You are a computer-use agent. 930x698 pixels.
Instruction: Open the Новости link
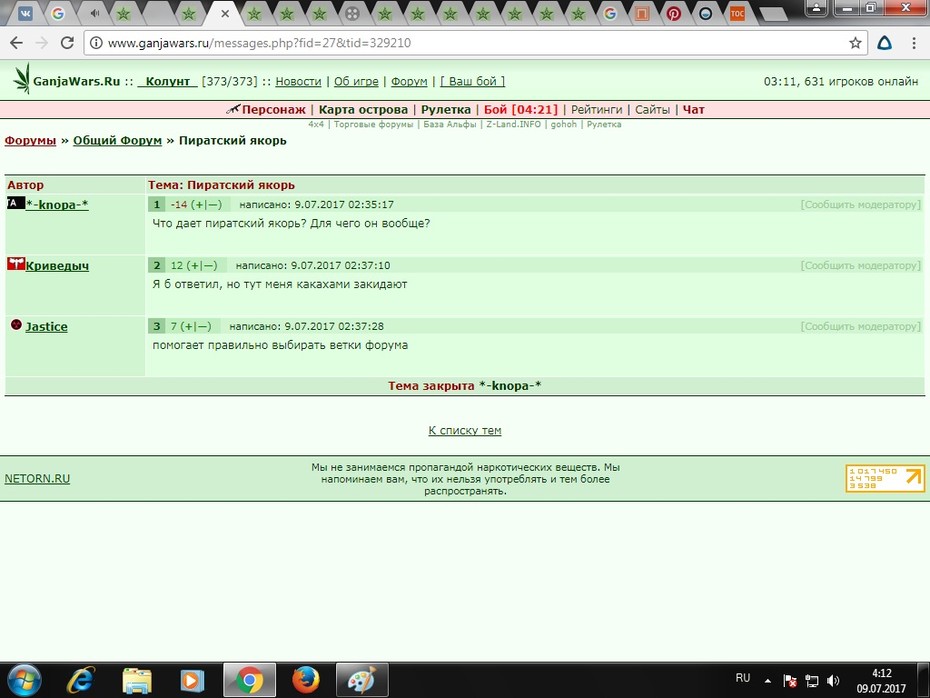[x=298, y=81]
